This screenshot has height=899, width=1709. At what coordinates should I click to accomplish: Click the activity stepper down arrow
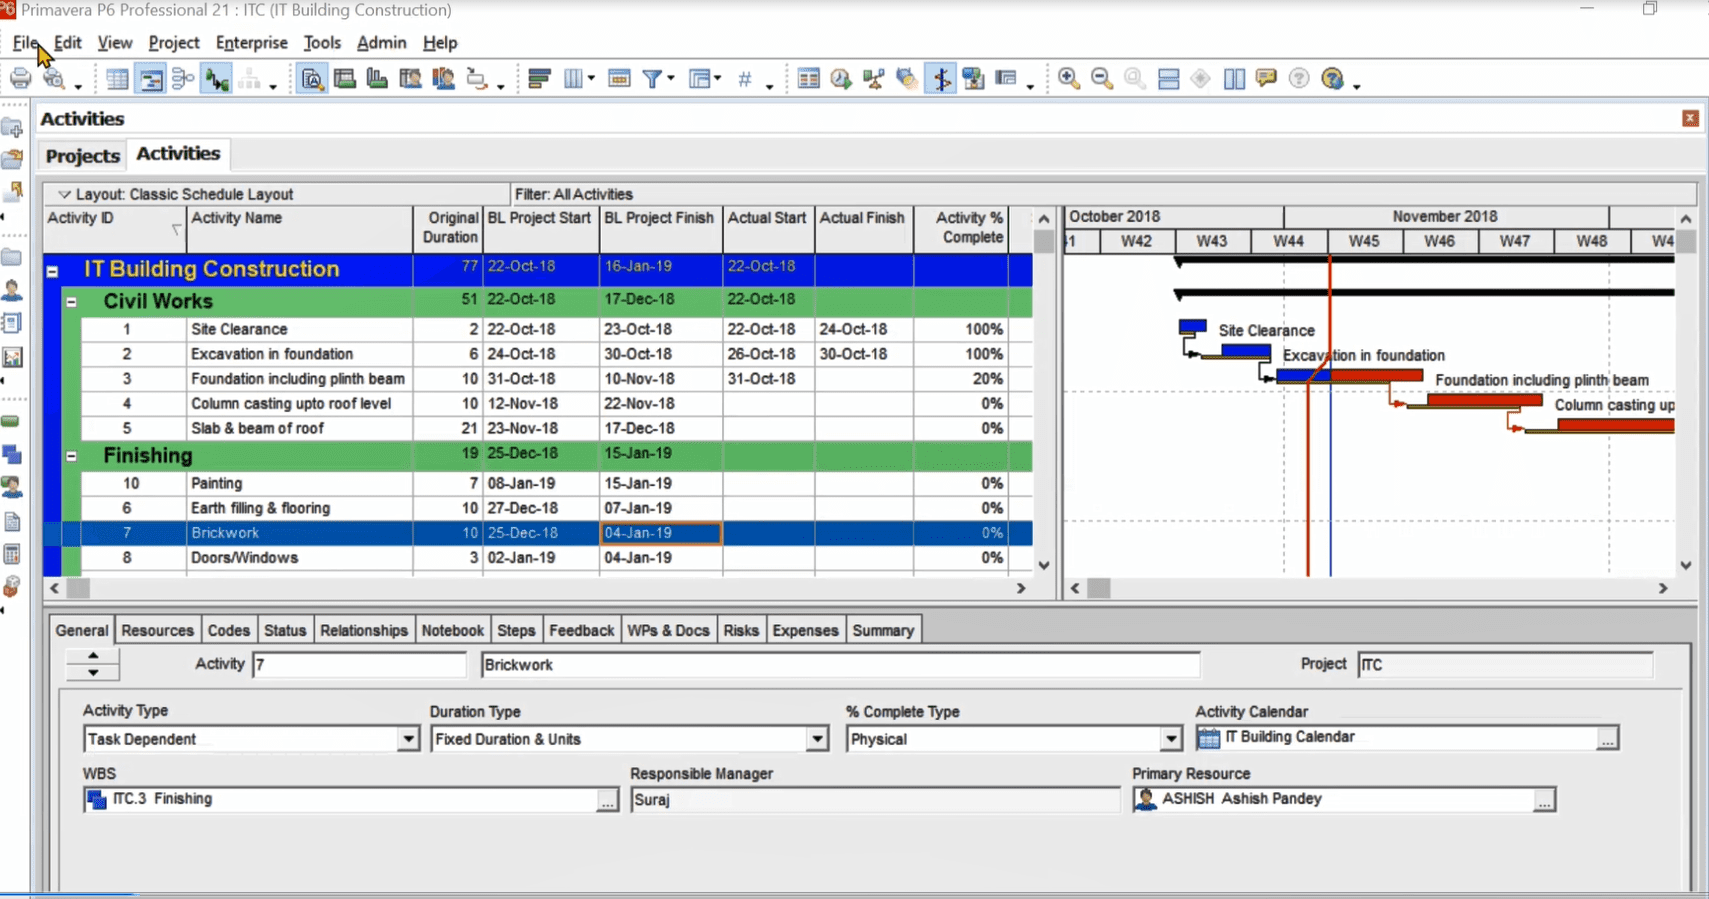pyautogui.click(x=93, y=673)
